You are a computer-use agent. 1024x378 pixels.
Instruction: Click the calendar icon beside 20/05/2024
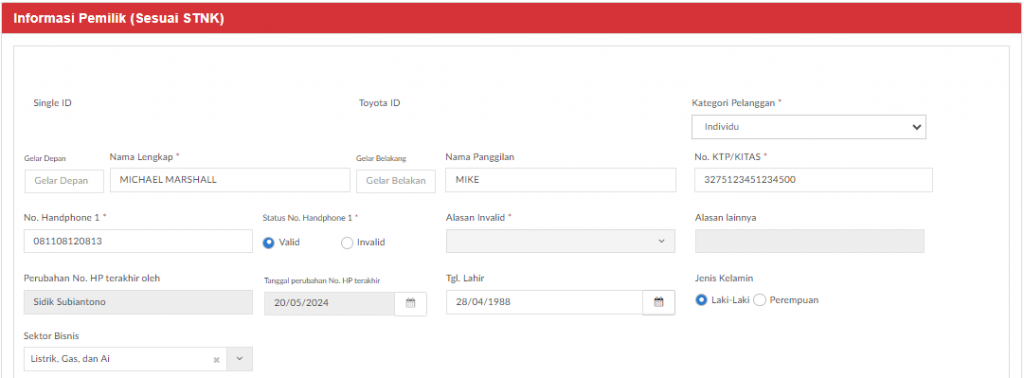[411, 304]
